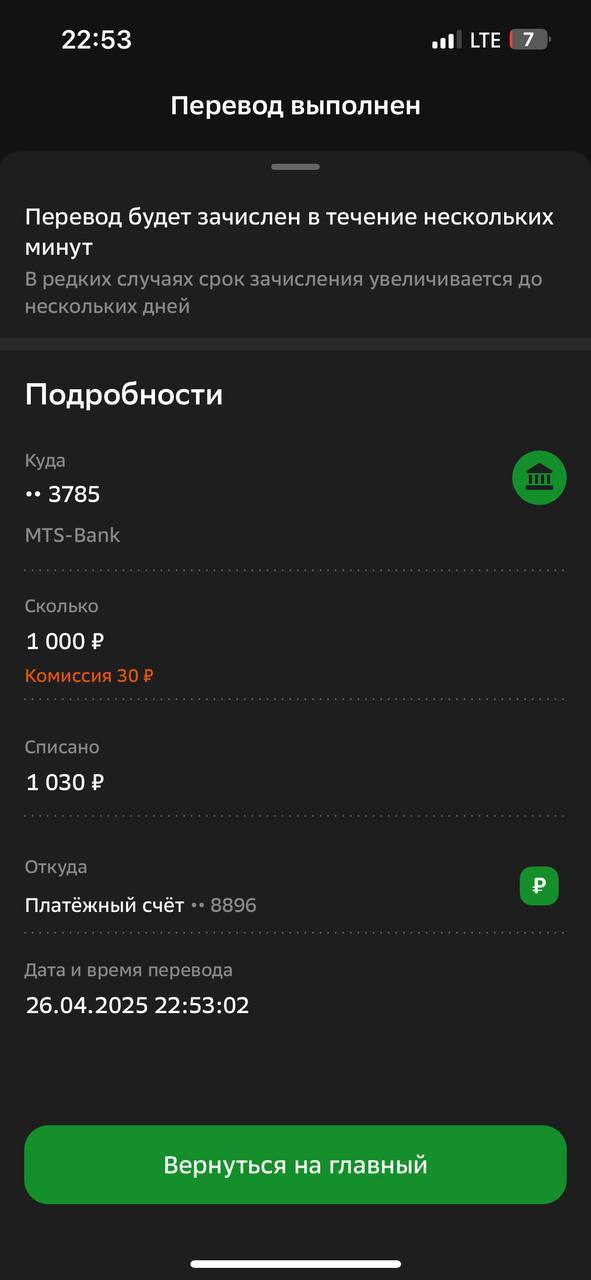
Task: Tap the orange 'Комиссия 30 ₽' text
Action: (x=89, y=675)
